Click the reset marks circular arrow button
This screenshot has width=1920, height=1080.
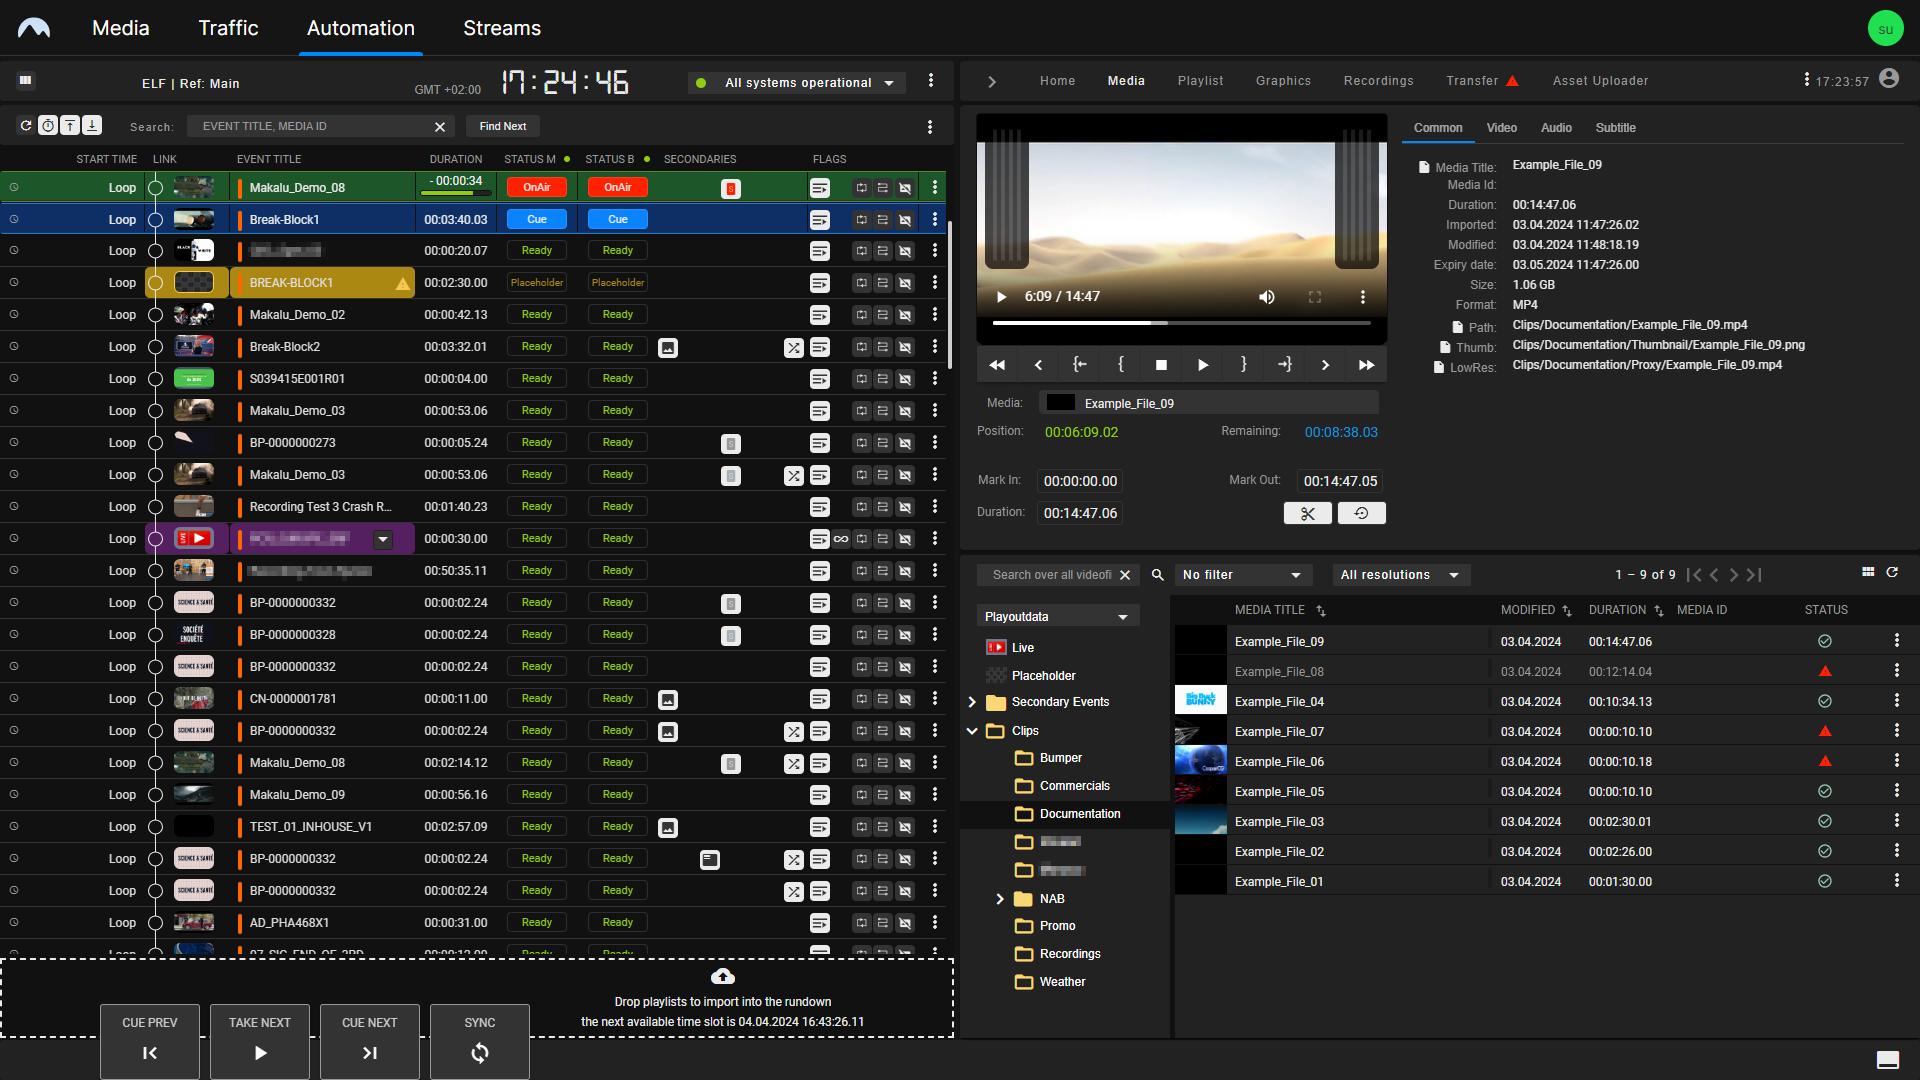(1361, 513)
